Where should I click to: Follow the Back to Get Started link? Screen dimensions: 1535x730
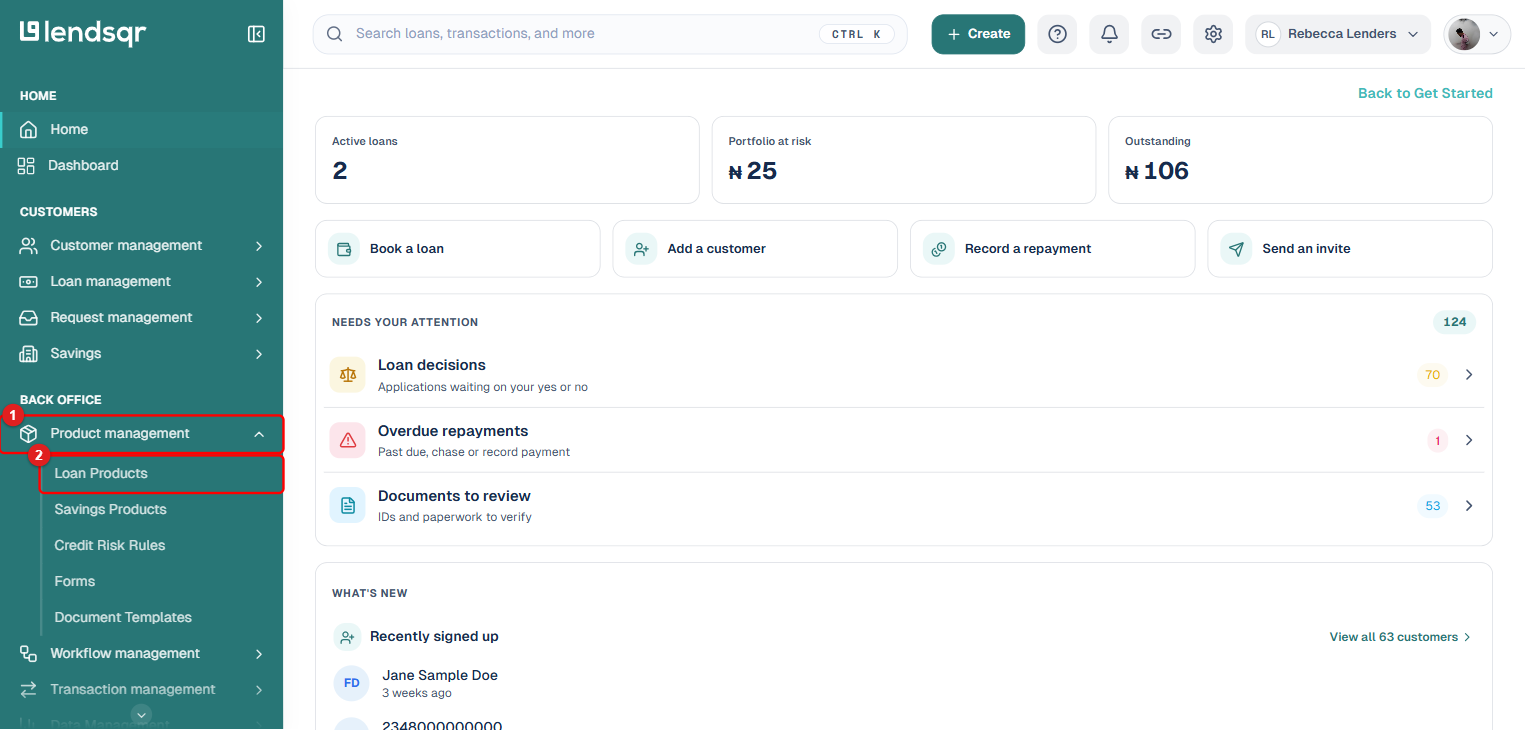click(x=1425, y=93)
